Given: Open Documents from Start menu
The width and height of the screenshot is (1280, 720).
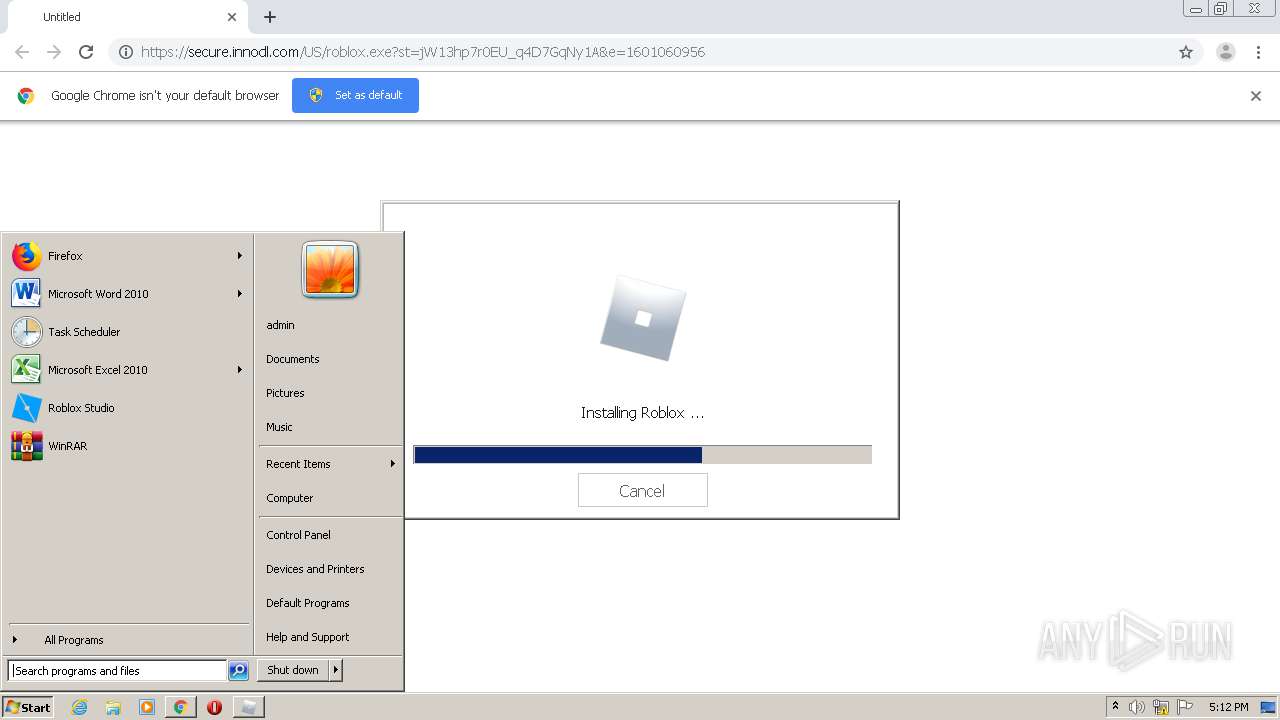Looking at the screenshot, I should 293,359.
